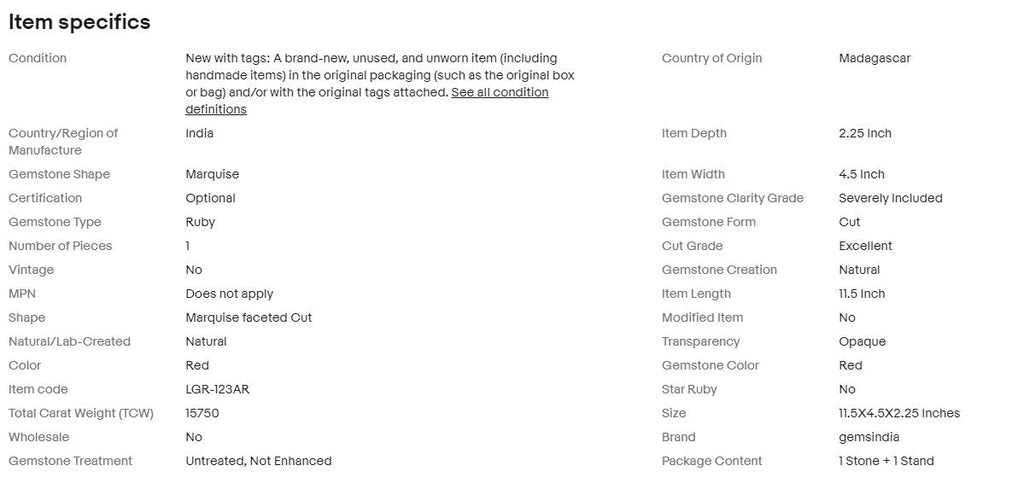Click the Severely Included clarity grade value
The height and width of the screenshot is (489, 1024).
890,198
